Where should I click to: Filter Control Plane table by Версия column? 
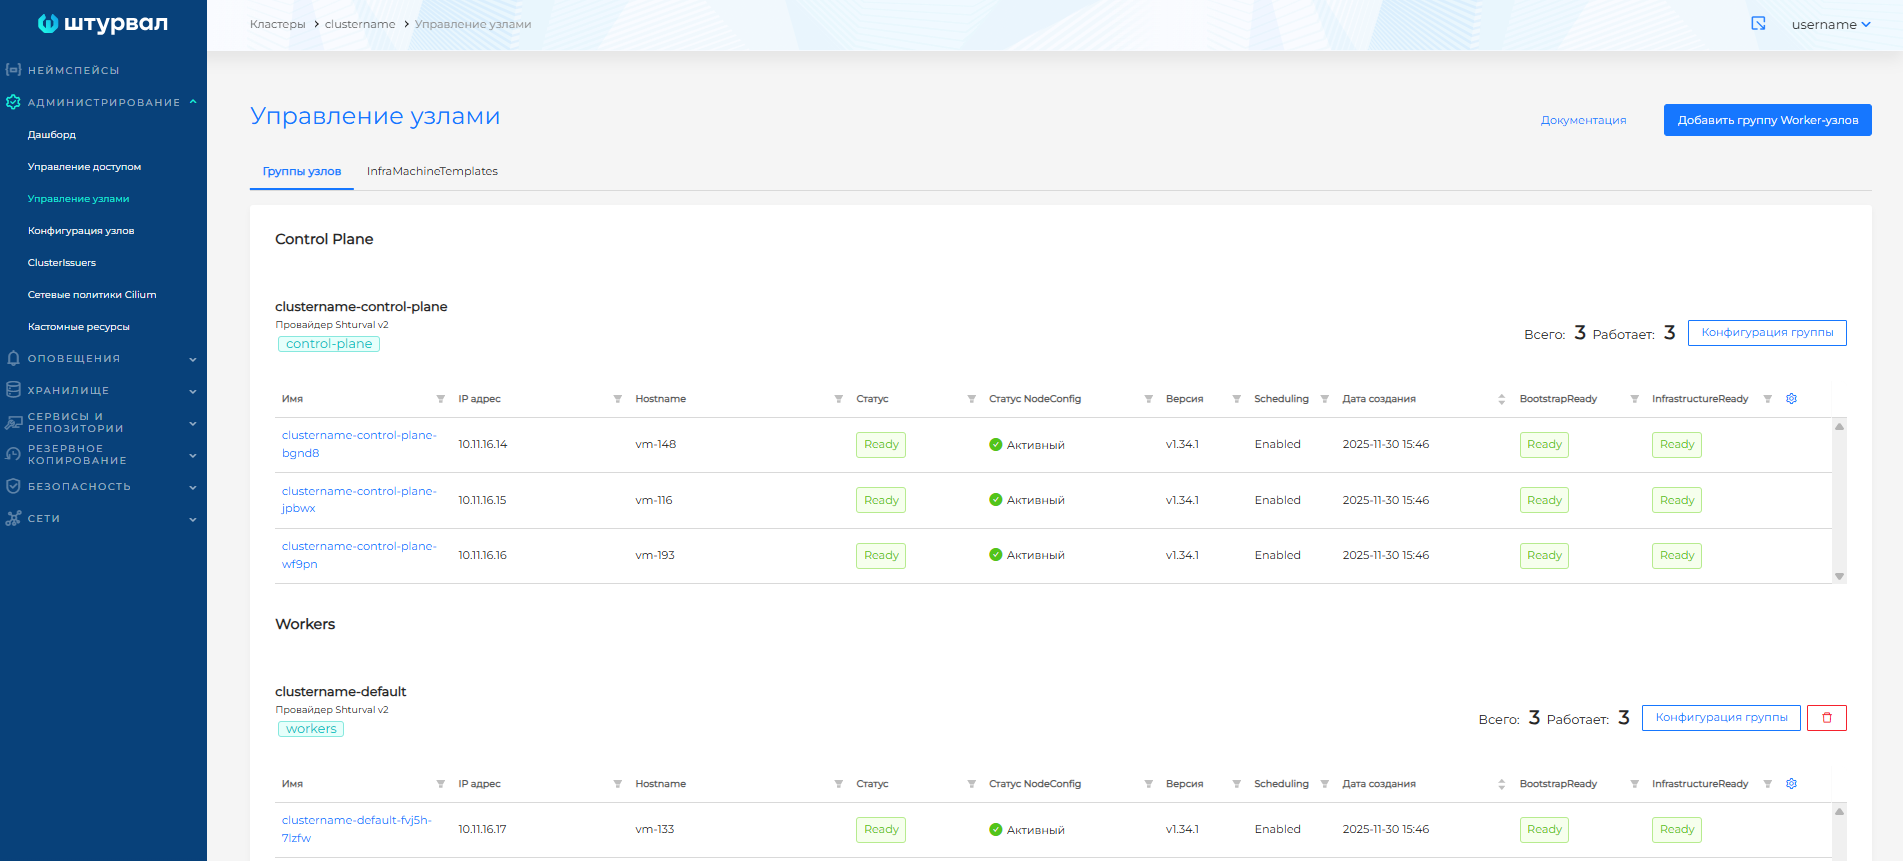click(1236, 399)
